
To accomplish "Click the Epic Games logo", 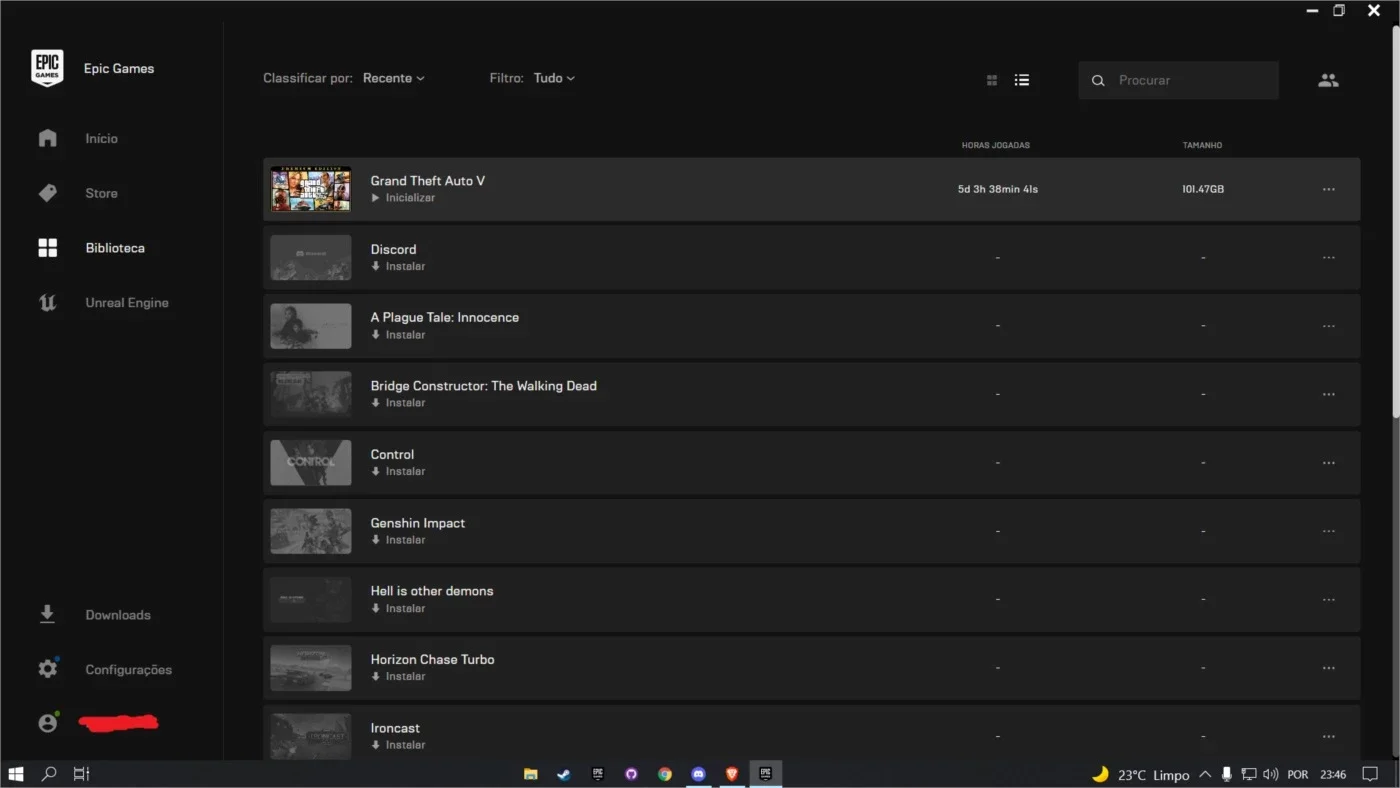I will (x=47, y=69).
